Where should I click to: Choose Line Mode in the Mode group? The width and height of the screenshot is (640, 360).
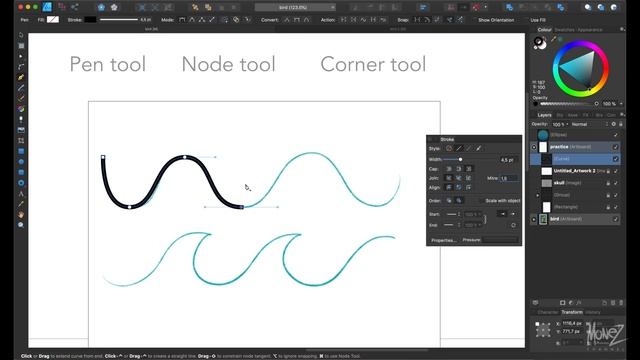(211, 20)
